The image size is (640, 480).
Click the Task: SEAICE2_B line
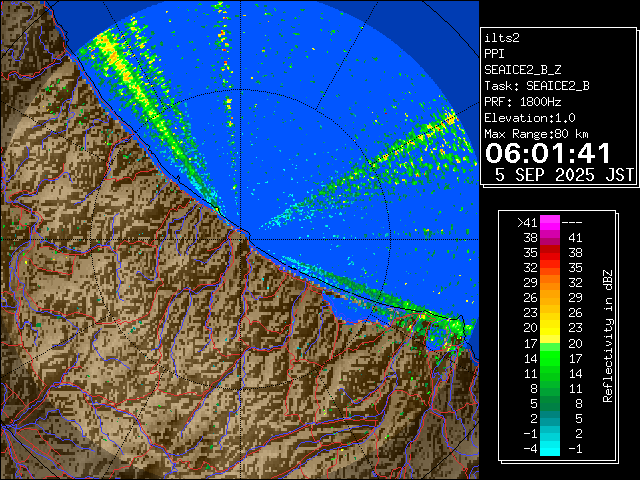tap(536, 85)
